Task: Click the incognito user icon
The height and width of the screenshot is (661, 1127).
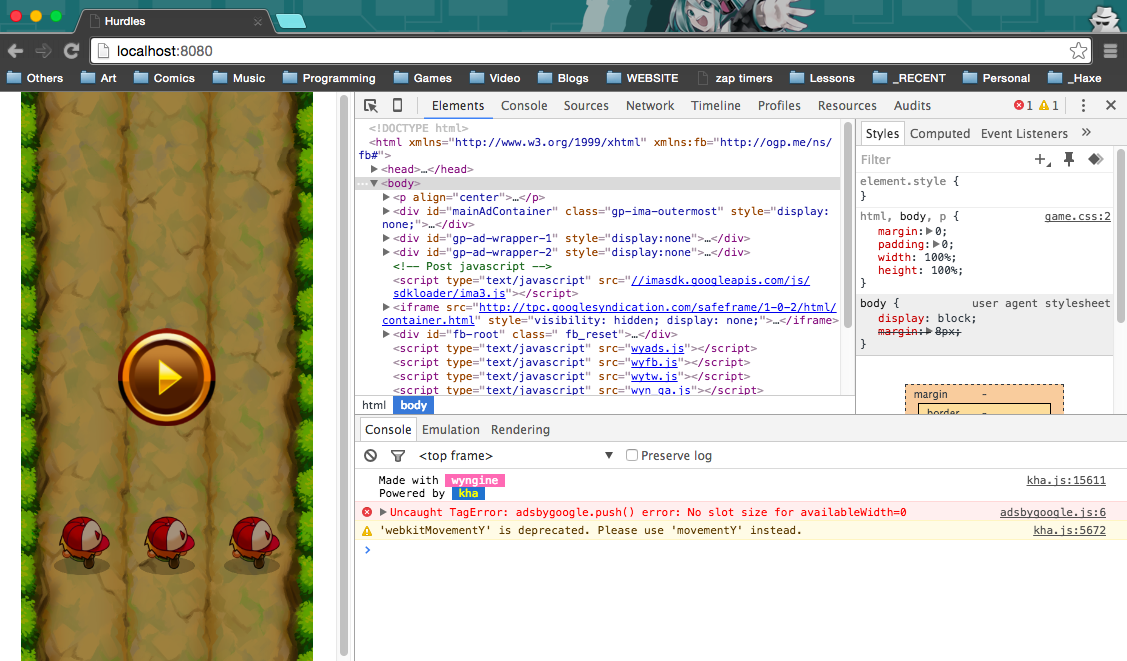Action: click(x=1104, y=17)
